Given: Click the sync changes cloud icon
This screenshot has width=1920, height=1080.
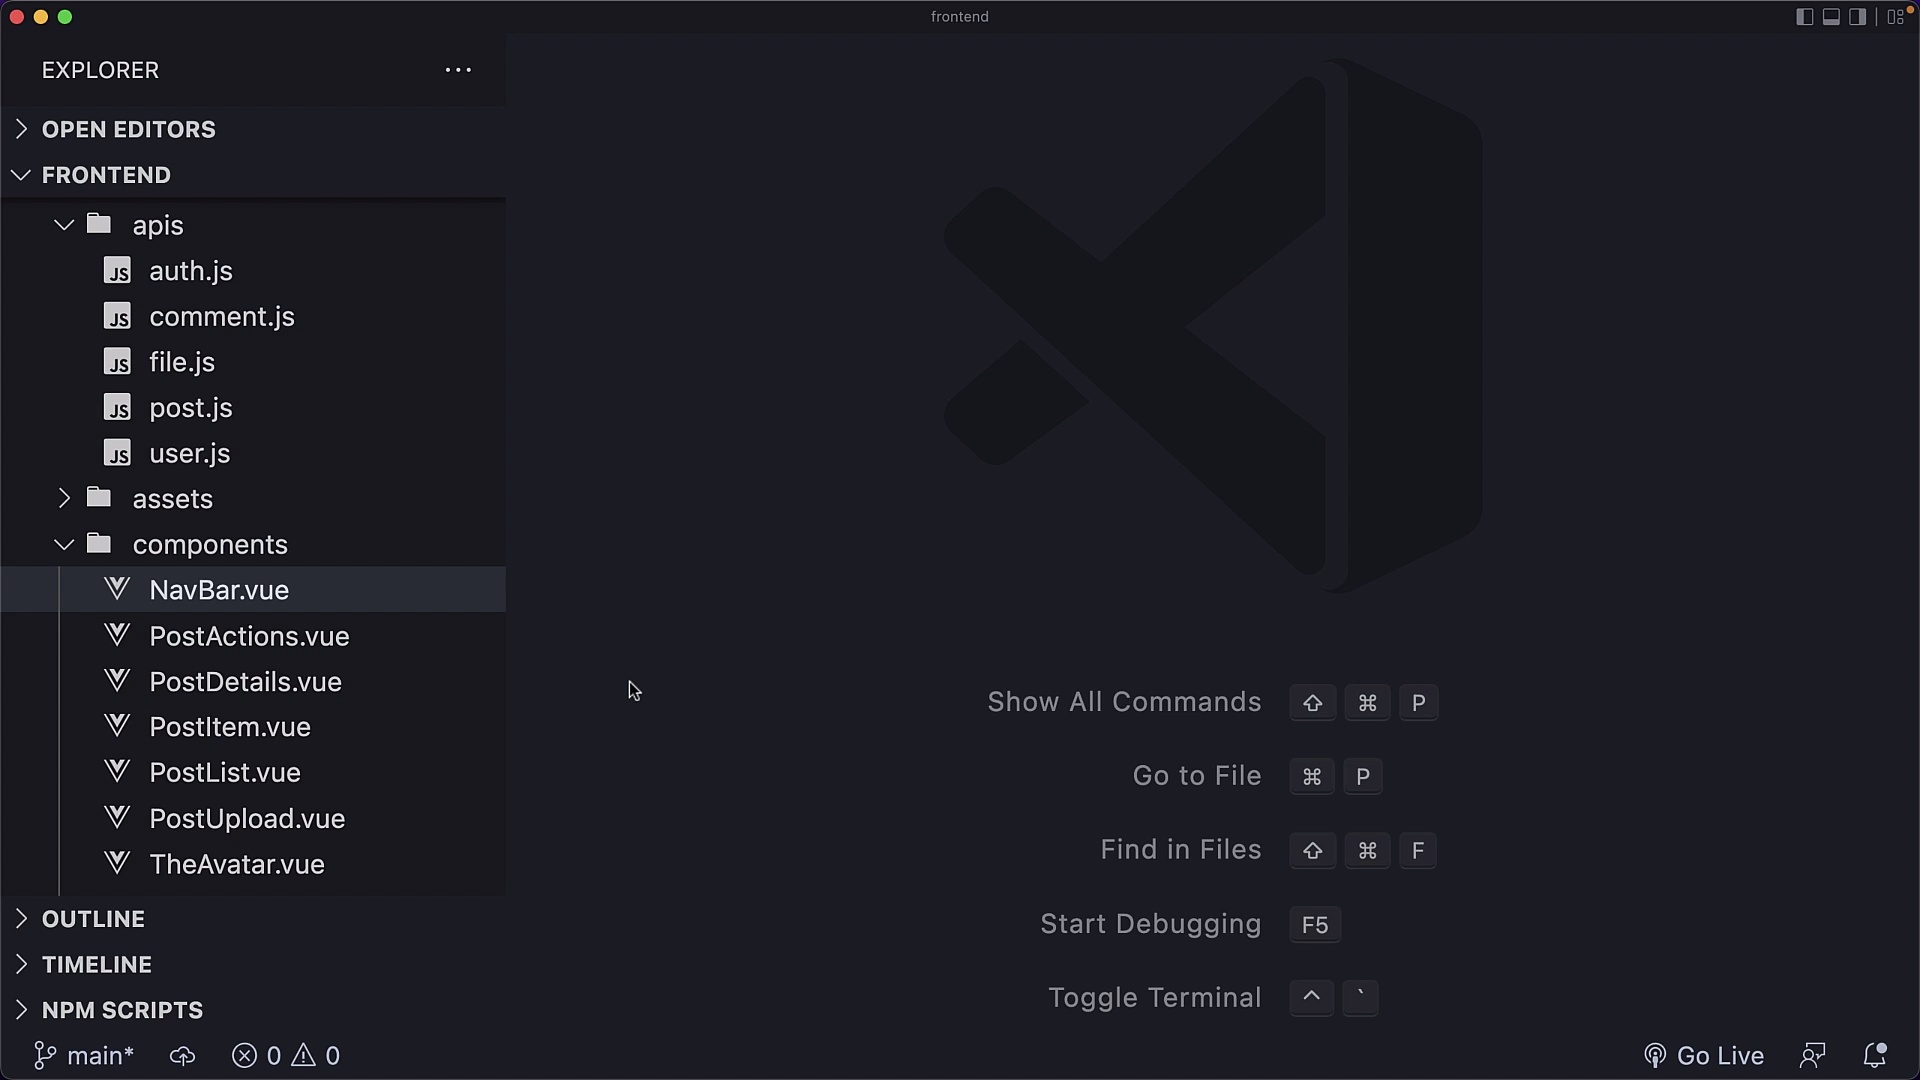Looking at the screenshot, I should [x=181, y=1055].
